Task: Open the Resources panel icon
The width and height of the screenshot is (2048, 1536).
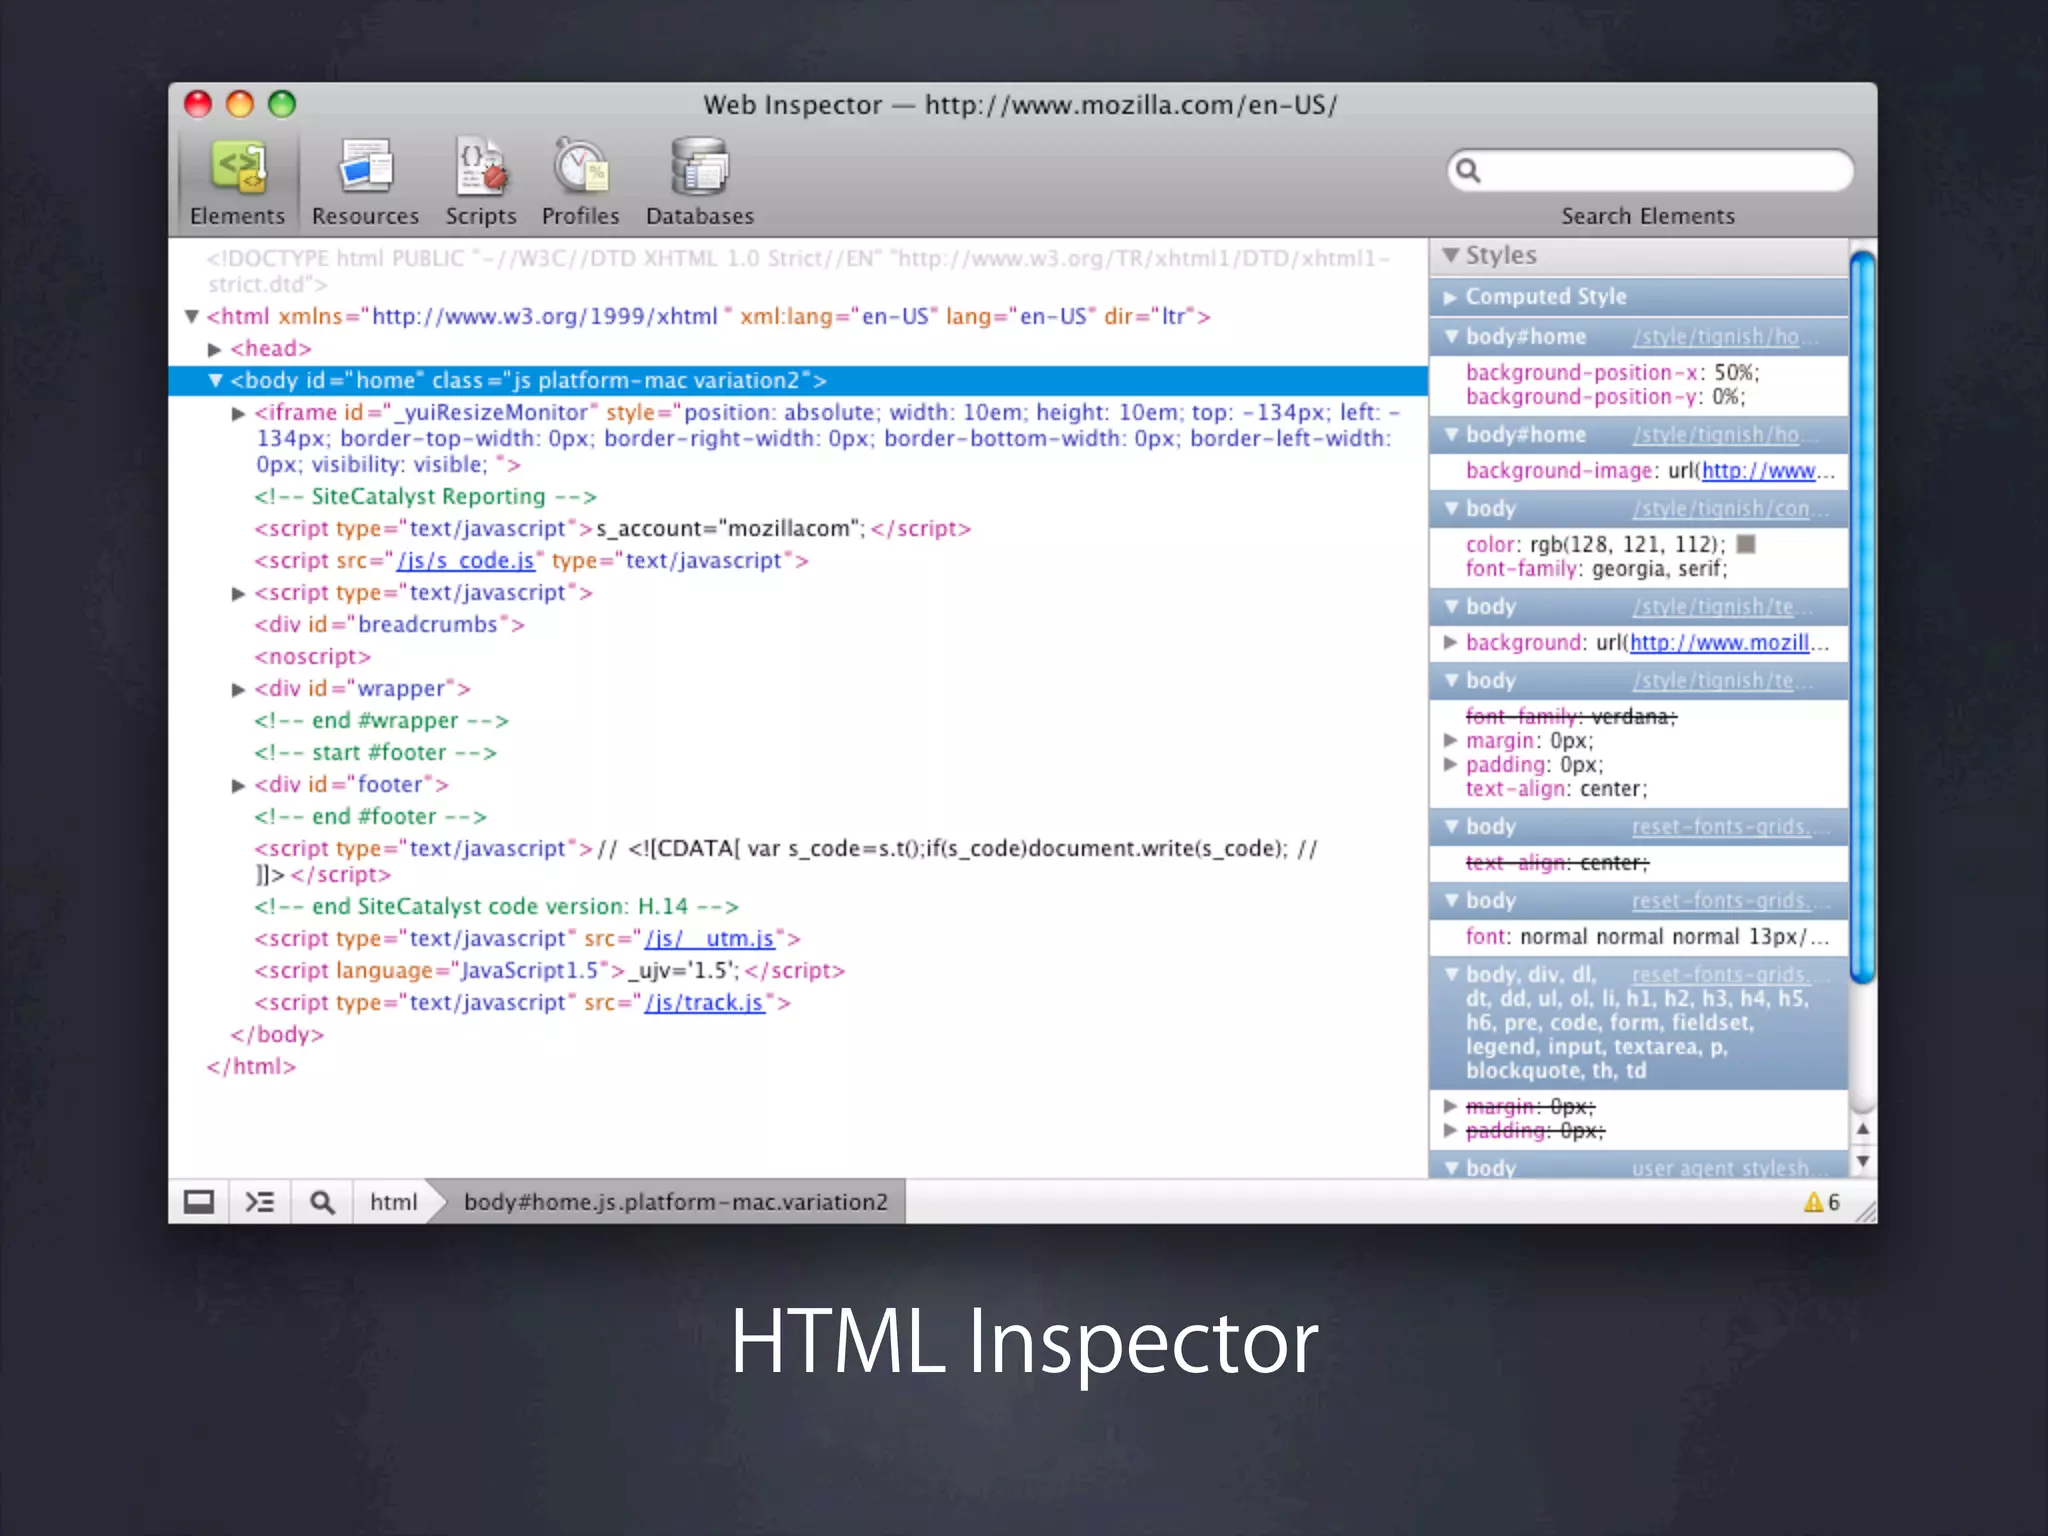Action: tap(365, 167)
